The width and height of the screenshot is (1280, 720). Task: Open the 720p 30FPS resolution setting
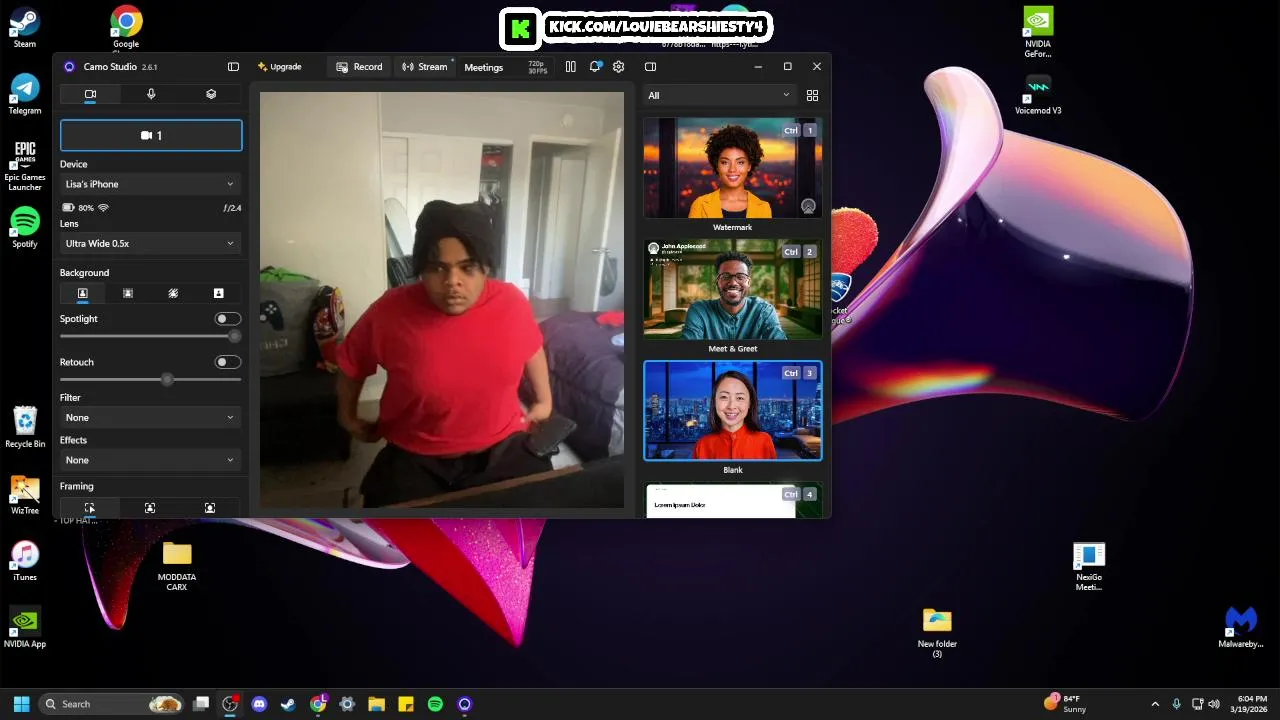click(x=537, y=67)
